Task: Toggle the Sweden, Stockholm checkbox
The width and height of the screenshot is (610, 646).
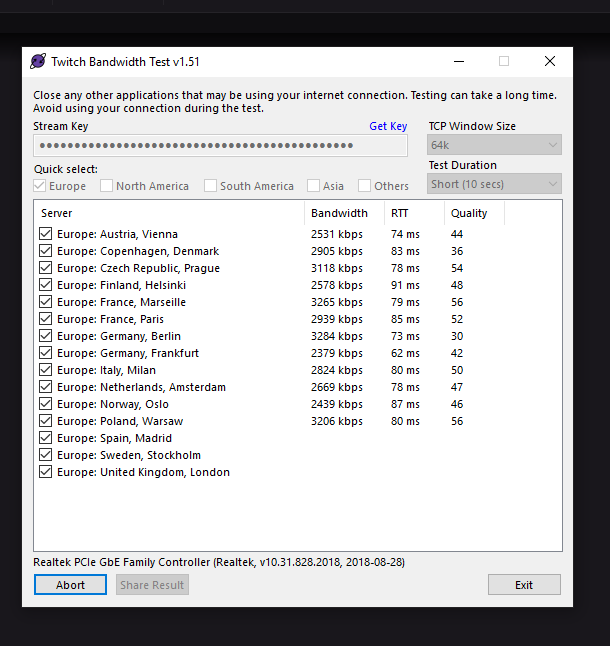Action: point(45,454)
